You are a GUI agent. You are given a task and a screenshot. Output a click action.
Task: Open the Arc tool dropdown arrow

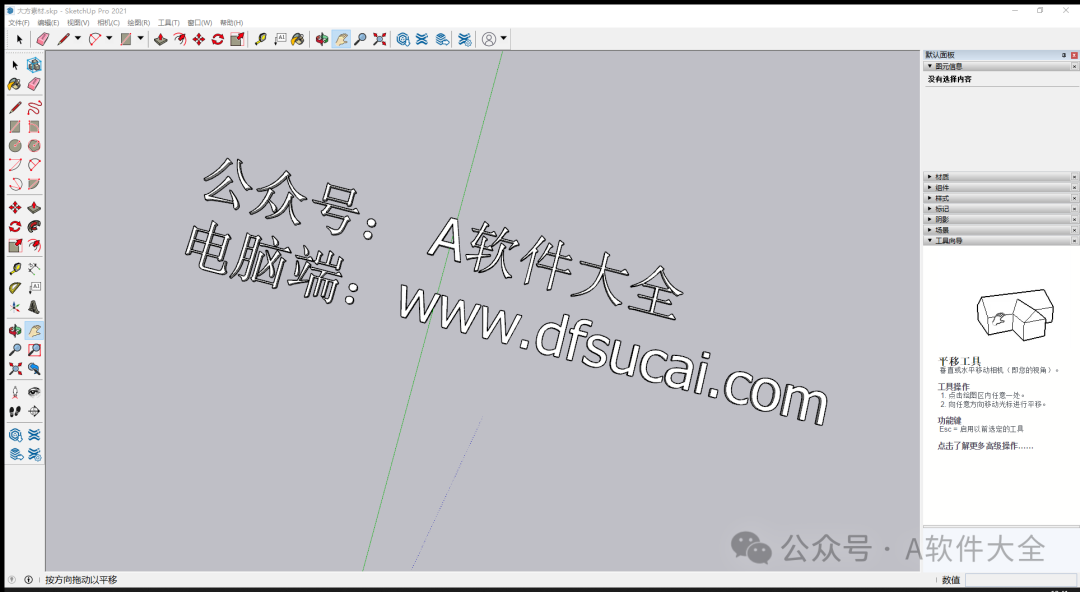tap(108, 38)
